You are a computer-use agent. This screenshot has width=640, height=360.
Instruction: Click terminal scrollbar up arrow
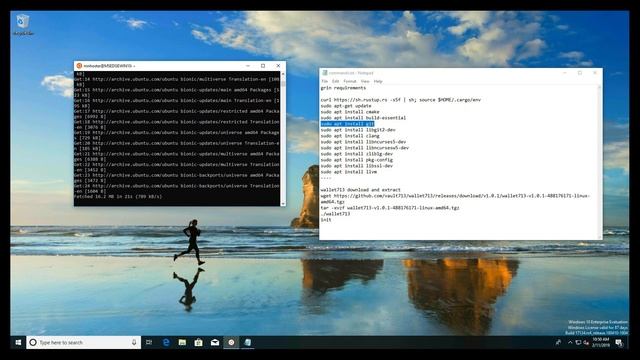pyautogui.click(x=283, y=74)
